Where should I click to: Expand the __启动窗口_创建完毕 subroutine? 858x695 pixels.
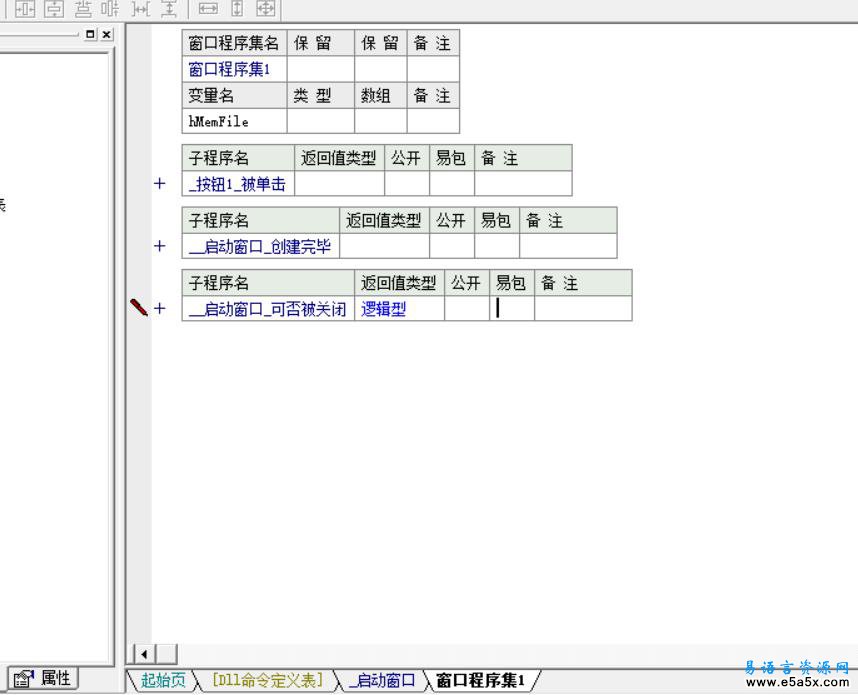159,246
